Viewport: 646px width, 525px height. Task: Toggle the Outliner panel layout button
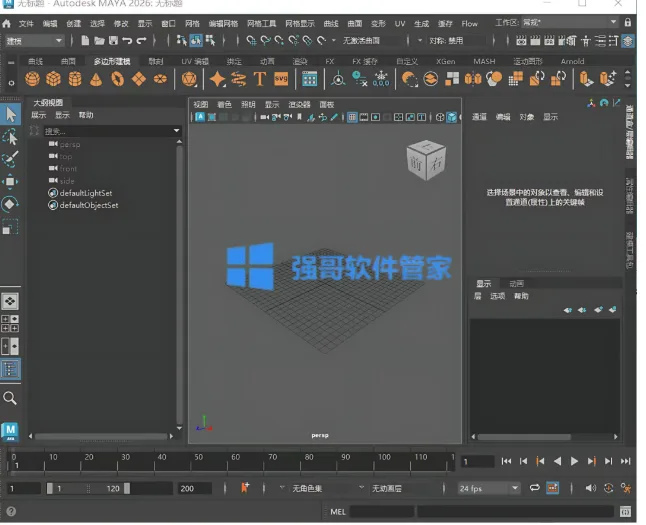pos(10,369)
